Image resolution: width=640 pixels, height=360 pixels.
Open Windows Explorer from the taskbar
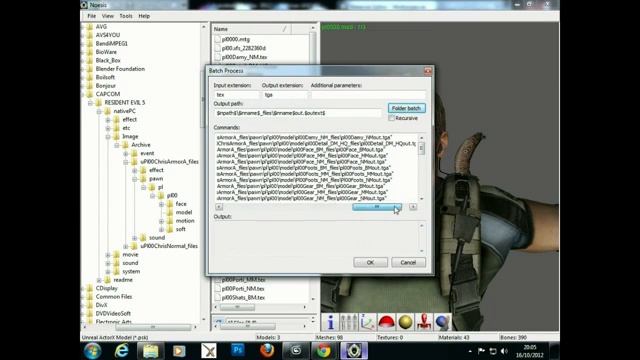click(x=150, y=351)
